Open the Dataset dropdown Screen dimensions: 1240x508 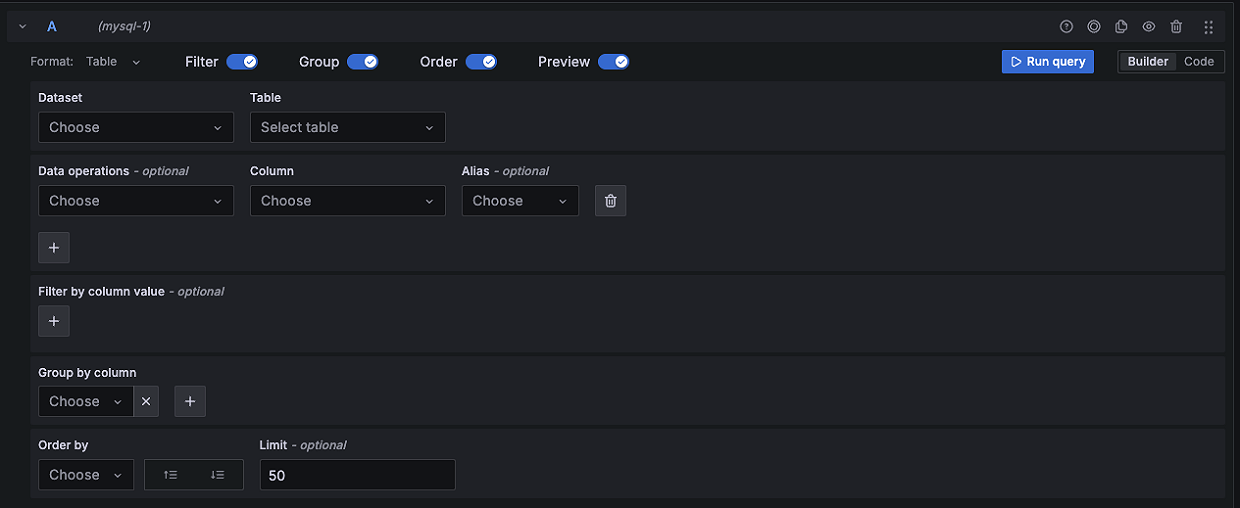(136, 127)
